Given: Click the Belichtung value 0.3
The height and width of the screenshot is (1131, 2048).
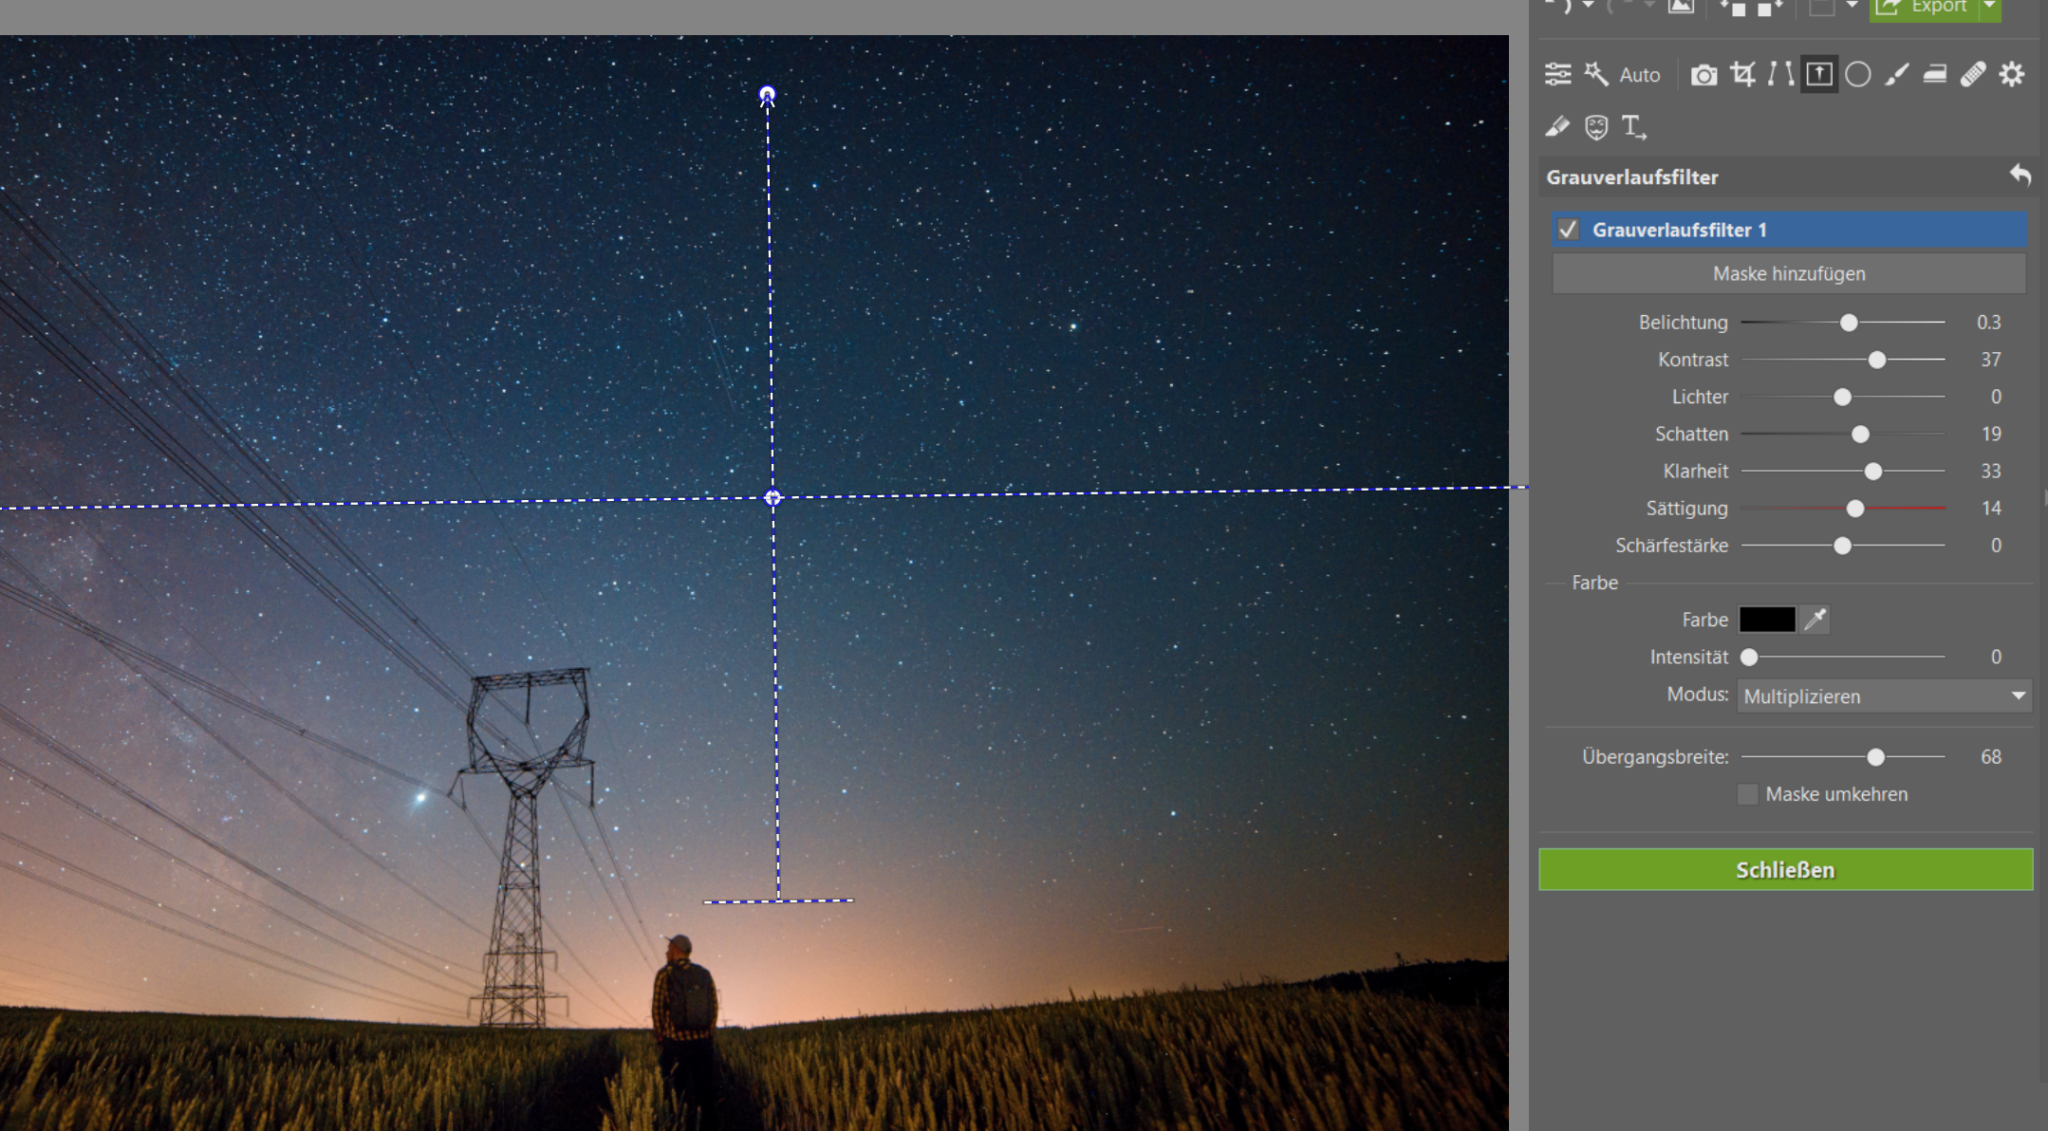Looking at the screenshot, I should [1988, 322].
